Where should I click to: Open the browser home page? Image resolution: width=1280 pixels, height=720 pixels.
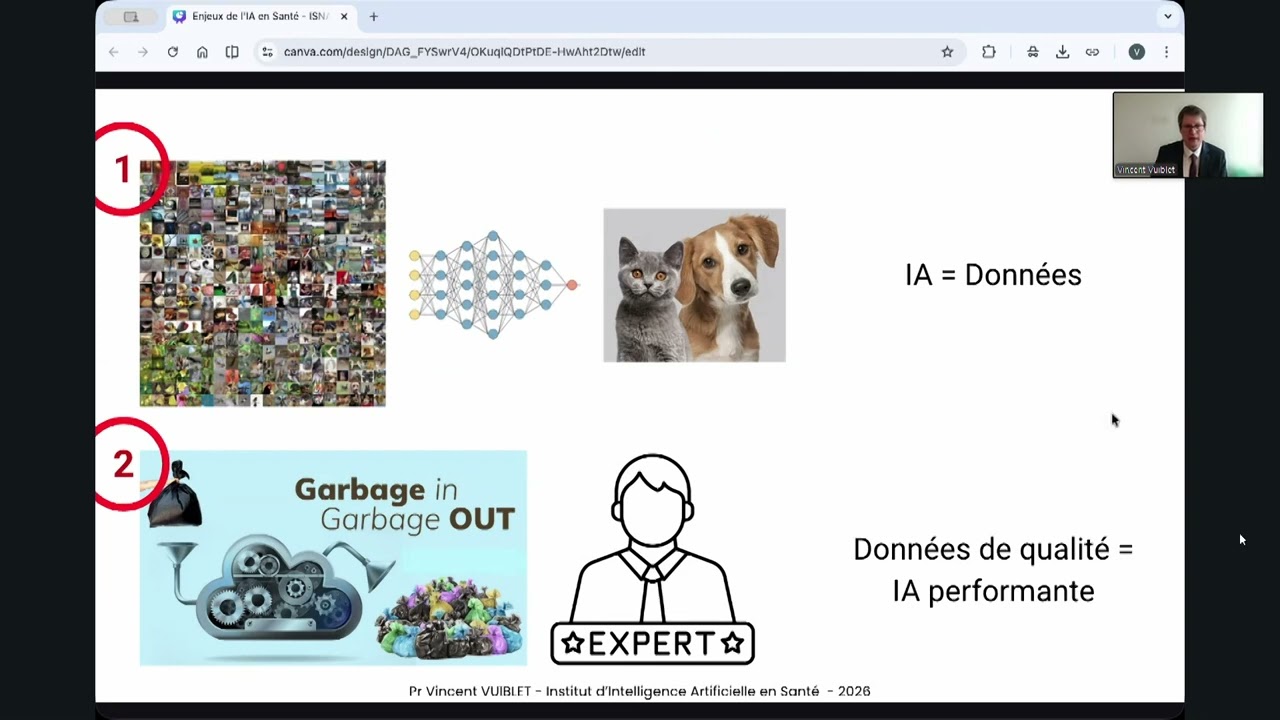coord(202,52)
